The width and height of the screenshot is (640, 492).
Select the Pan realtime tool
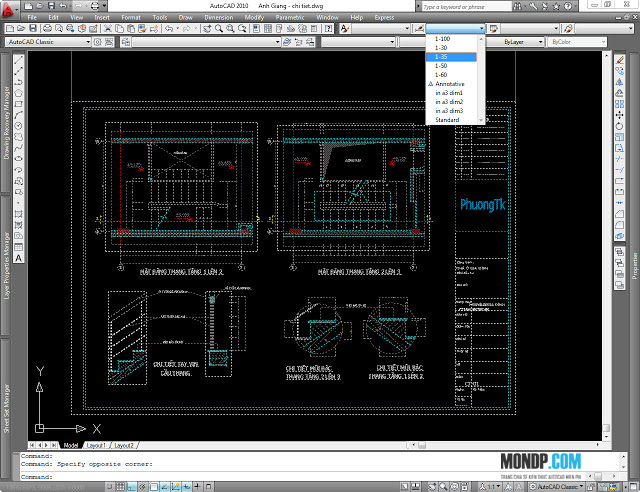[x=207, y=29]
